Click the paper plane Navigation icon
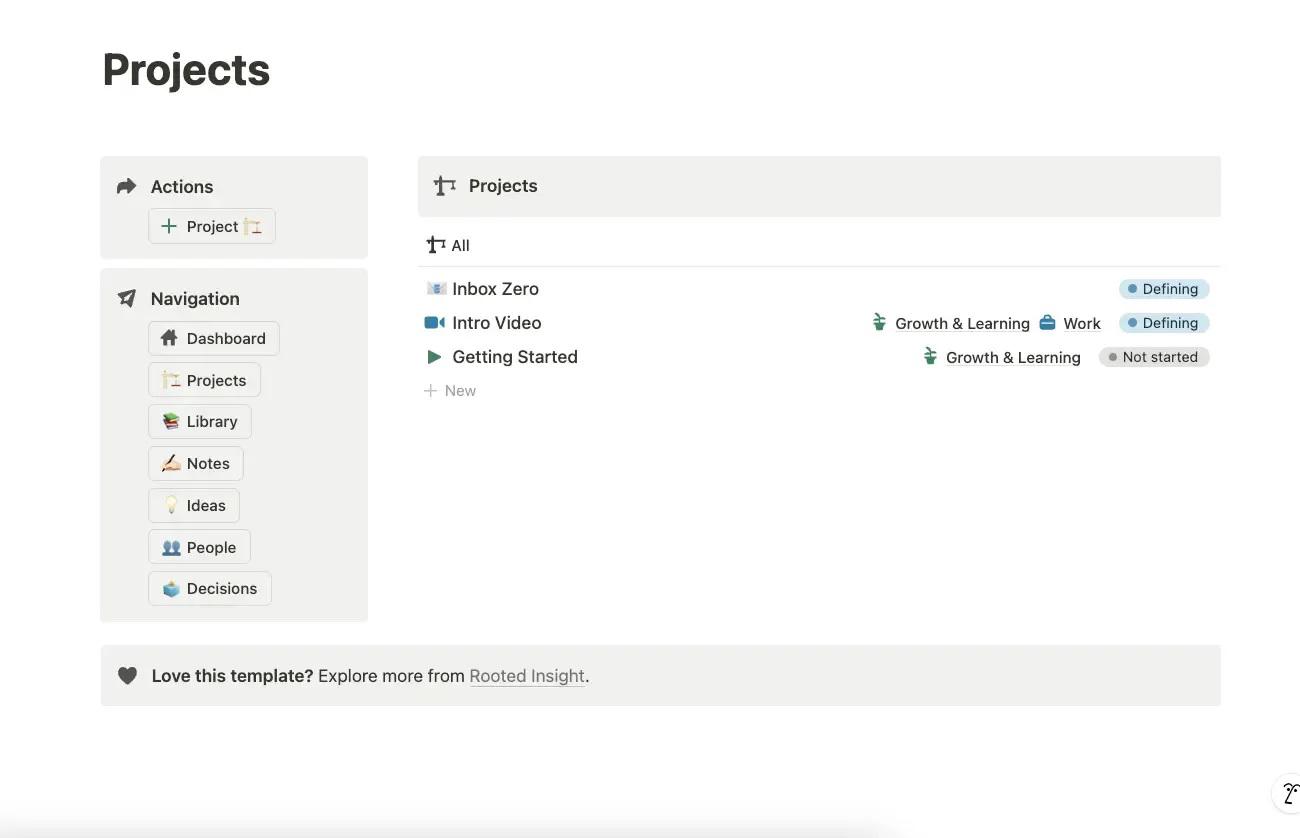 point(127,299)
